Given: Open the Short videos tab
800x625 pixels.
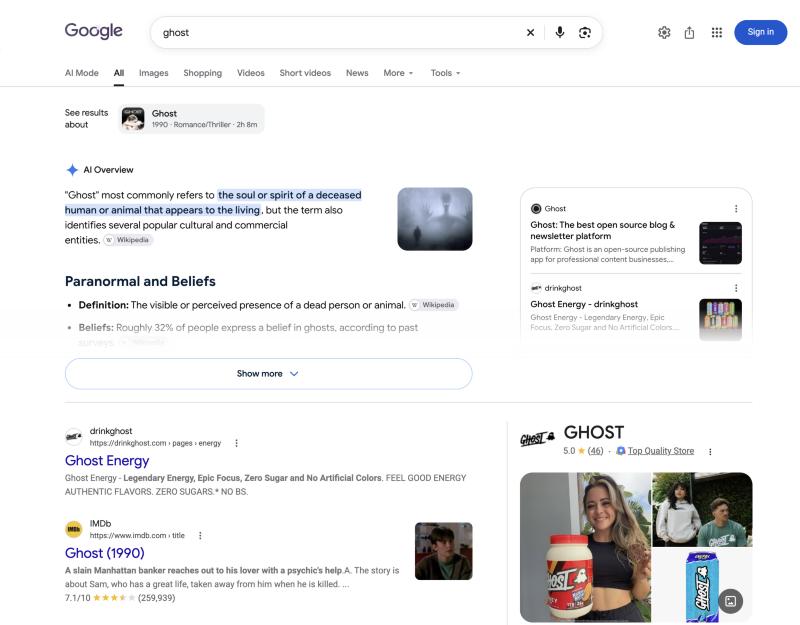Looking at the screenshot, I should 305,73.
